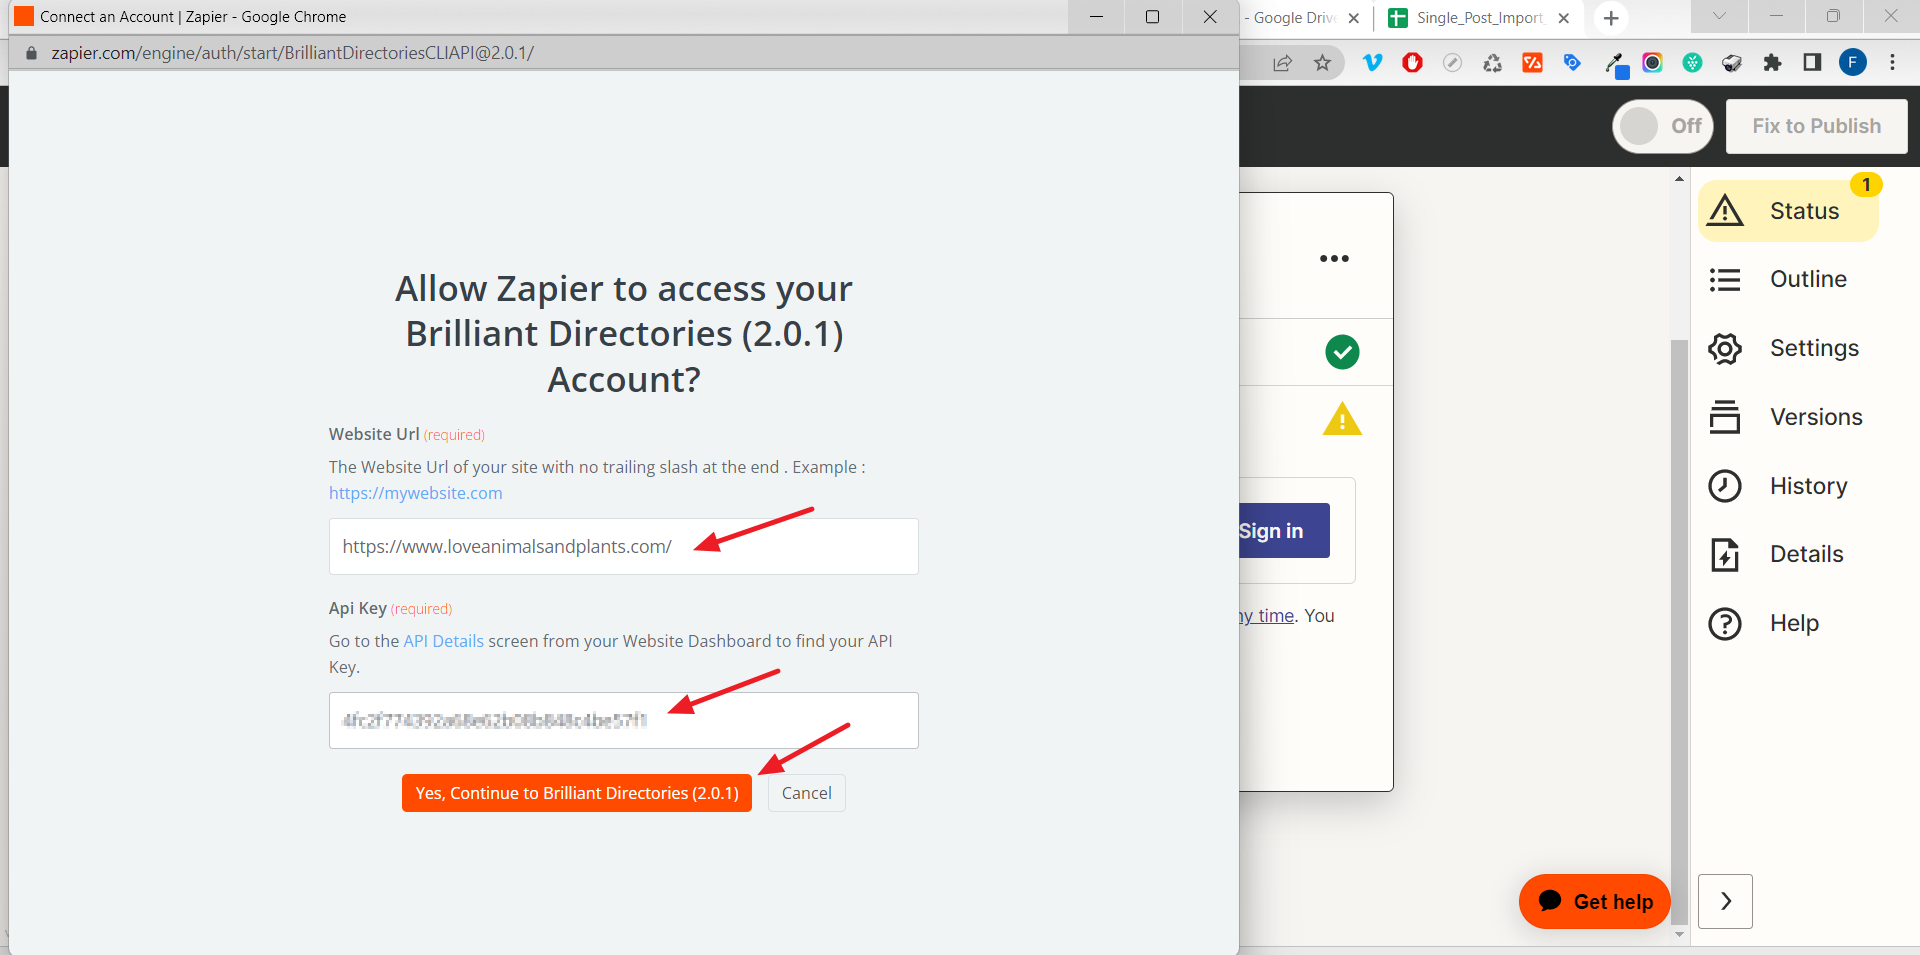Open the tab search dropdown chevron
The width and height of the screenshot is (1920, 955).
point(1719,16)
